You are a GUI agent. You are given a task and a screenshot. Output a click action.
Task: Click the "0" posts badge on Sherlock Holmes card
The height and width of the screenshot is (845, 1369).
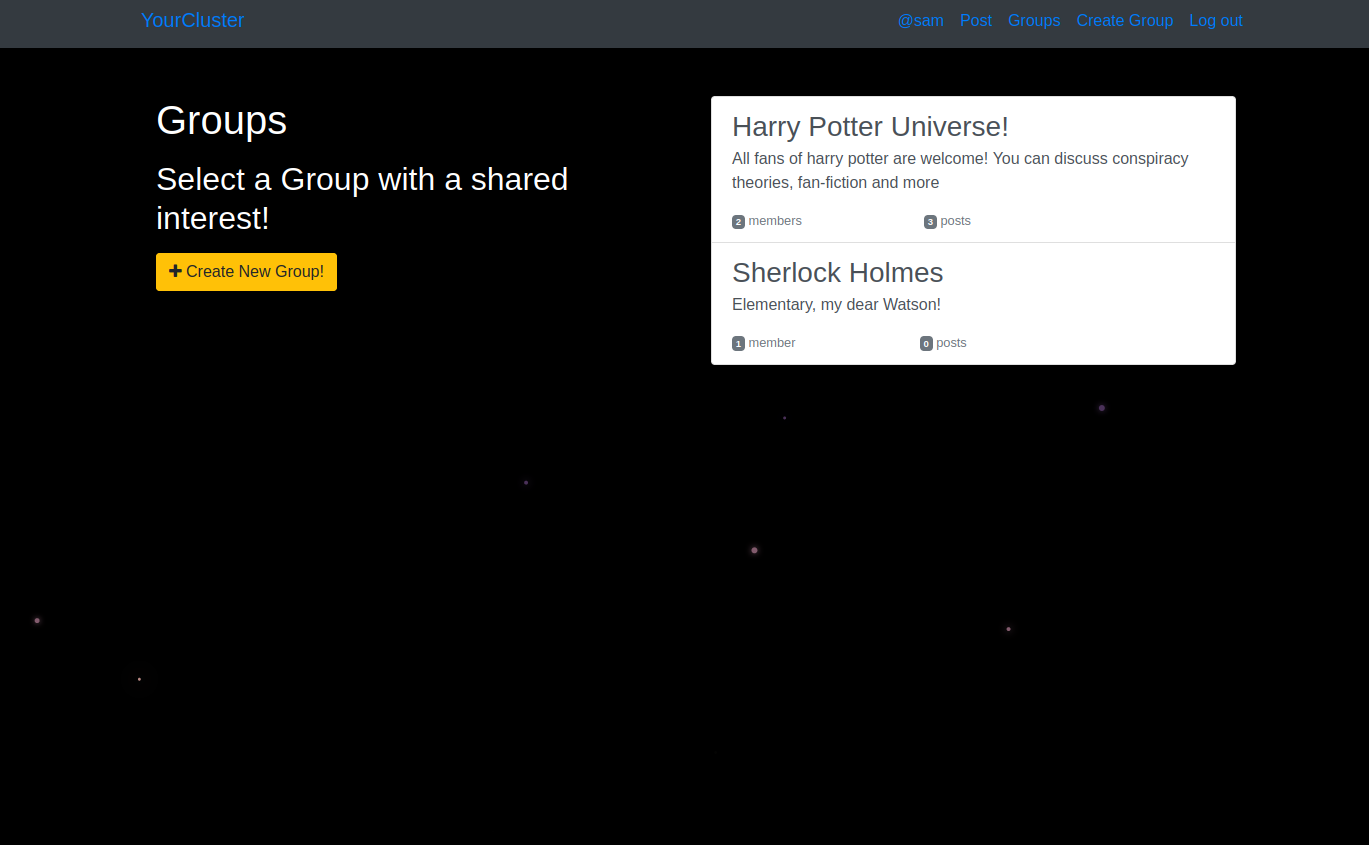click(x=925, y=343)
